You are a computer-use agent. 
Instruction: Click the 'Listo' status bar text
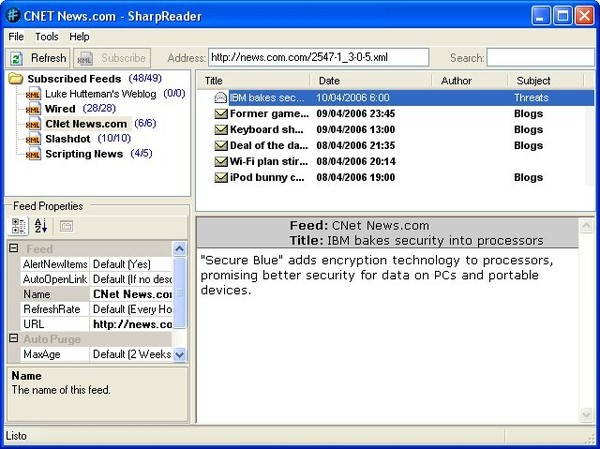pos(16,436)
